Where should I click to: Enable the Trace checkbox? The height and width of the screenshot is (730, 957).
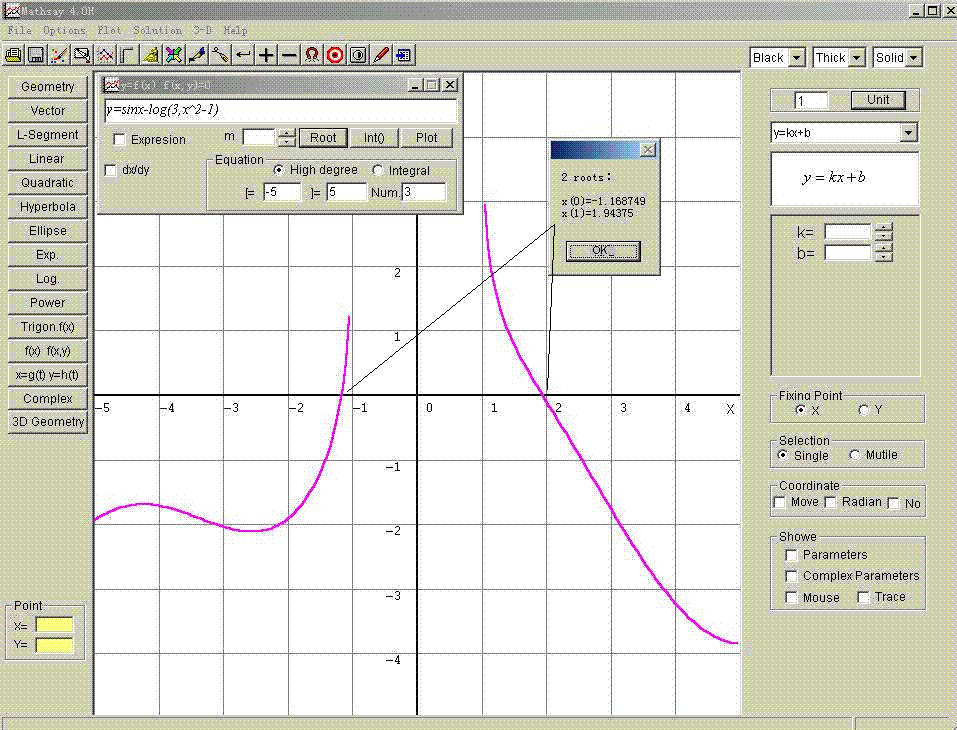[x=864, y=598]
